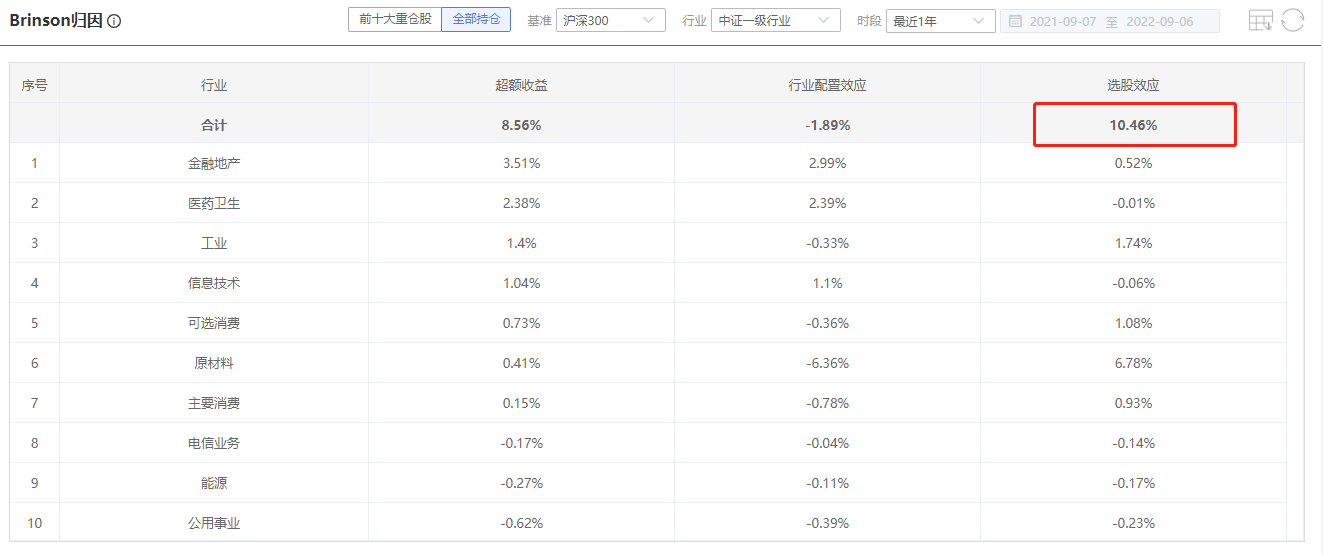Export table using the download icon
The width and height of the screenshot is (1323, 555).
tap(1261, 20)
